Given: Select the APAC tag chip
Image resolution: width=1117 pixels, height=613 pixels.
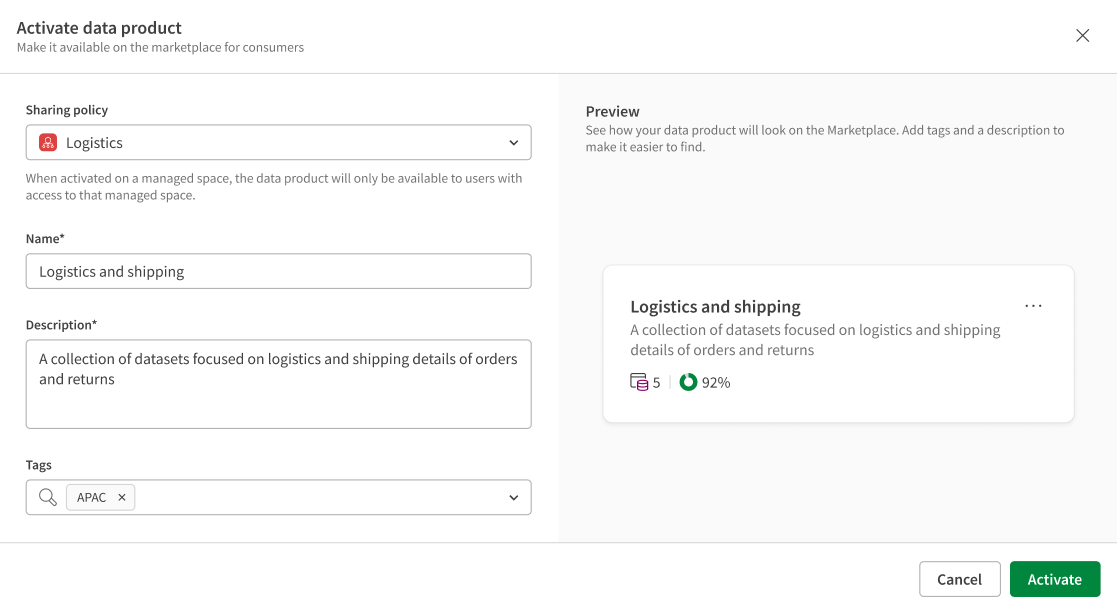Looking at the screenshot, I should click(x=92, y=497).
